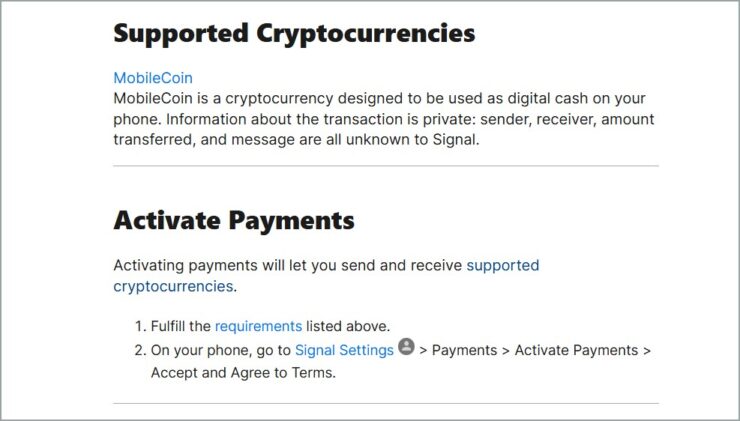
Task: Click the 'cryptocurrencies' link text
Action: [x=173, y=286]
